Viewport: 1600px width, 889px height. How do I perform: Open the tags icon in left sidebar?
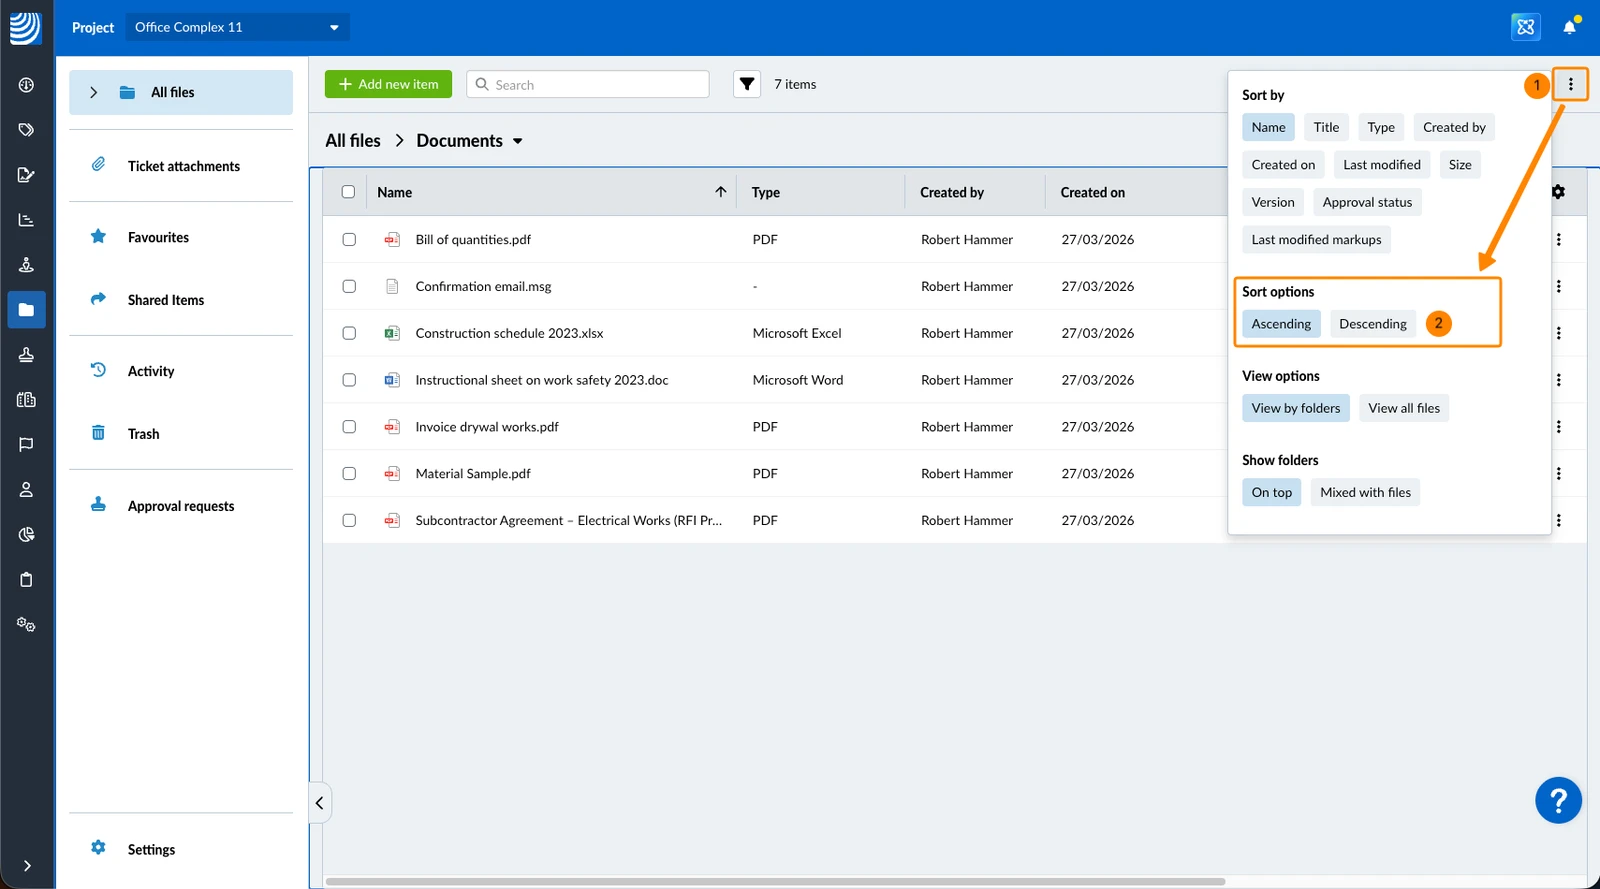tap(26, 130)
